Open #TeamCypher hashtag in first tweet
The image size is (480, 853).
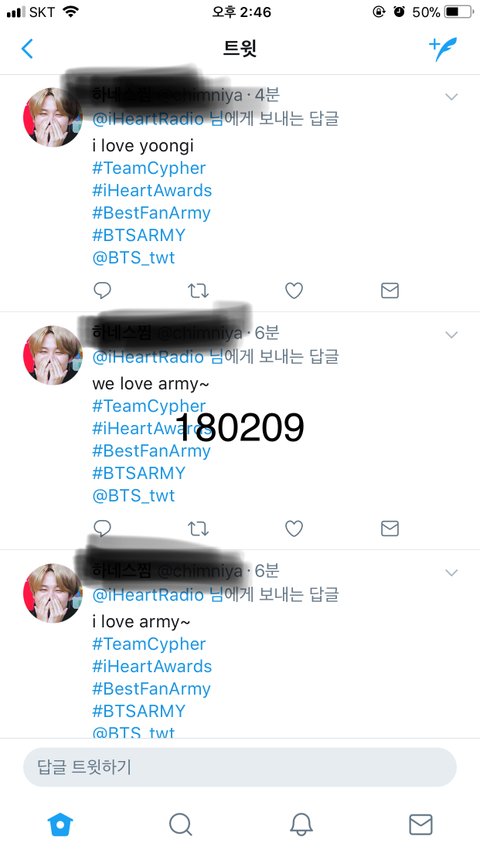click(x=149, y=168)
